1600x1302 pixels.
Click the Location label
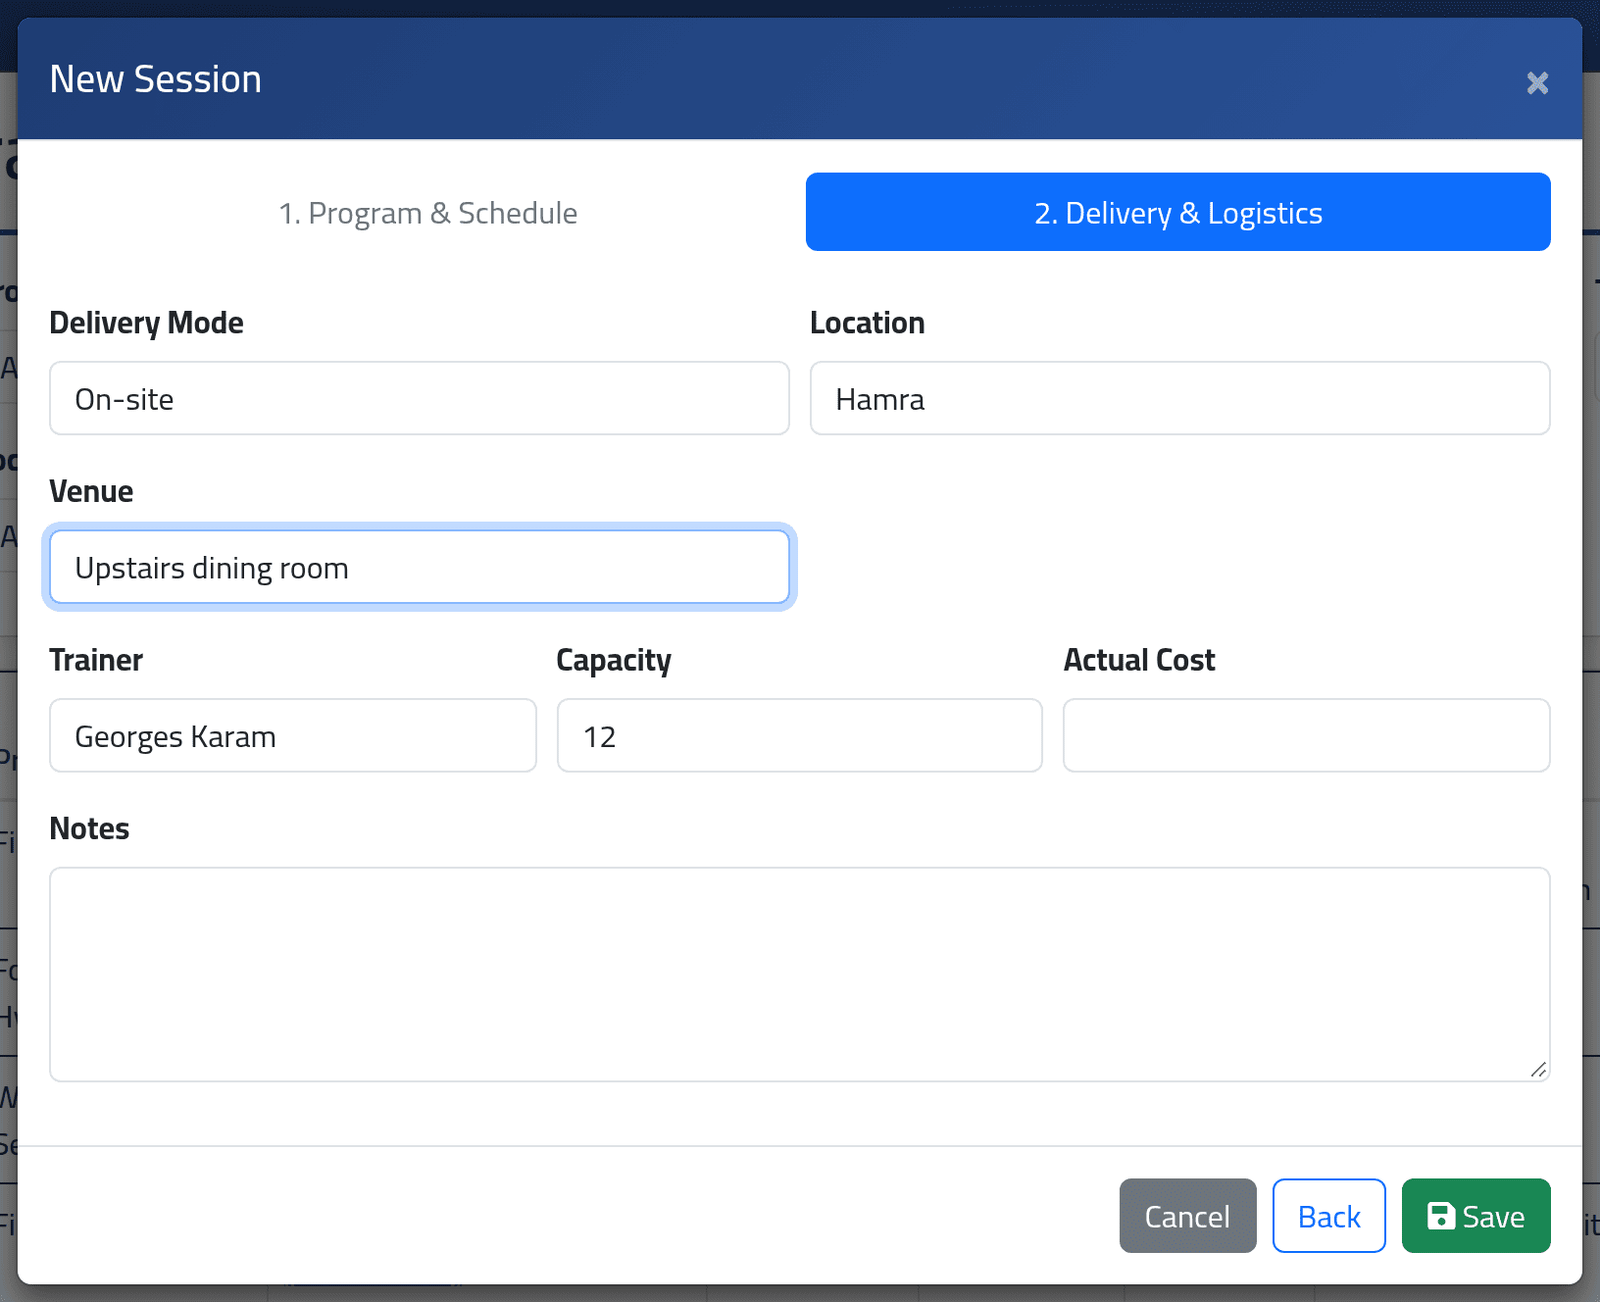(867, 323)
